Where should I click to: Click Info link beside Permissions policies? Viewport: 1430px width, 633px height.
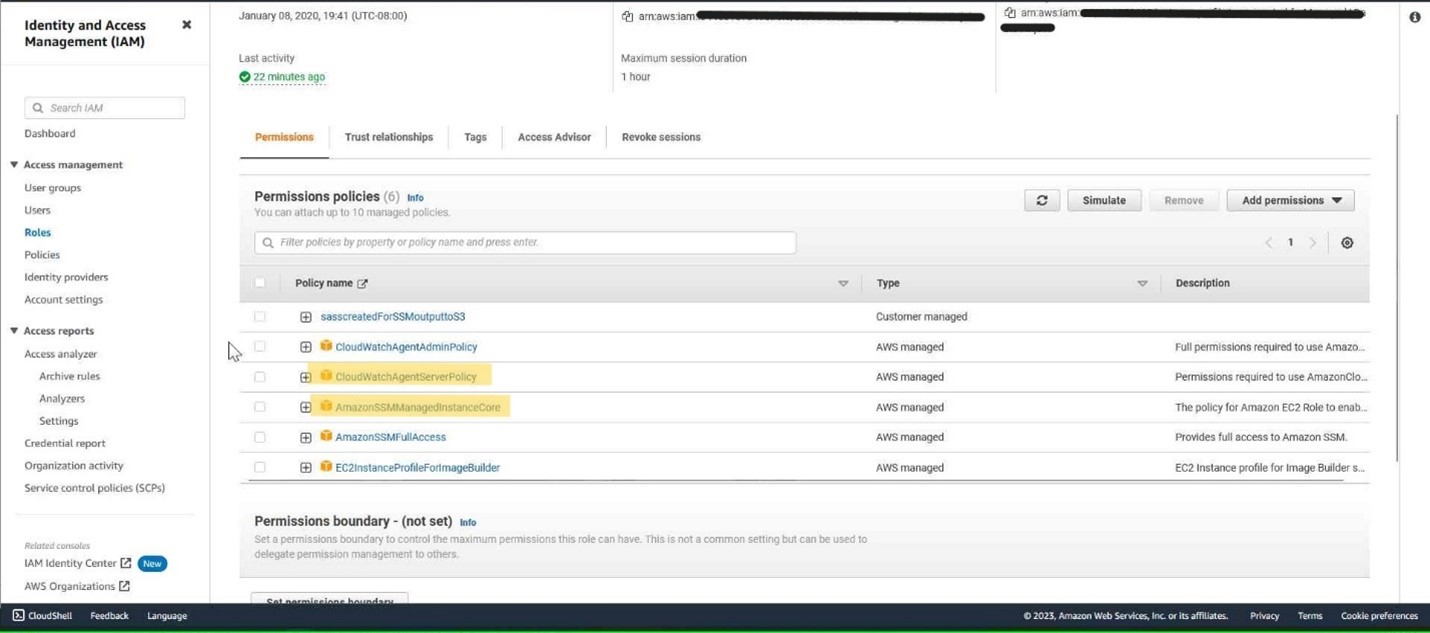[x=415, y=198]
